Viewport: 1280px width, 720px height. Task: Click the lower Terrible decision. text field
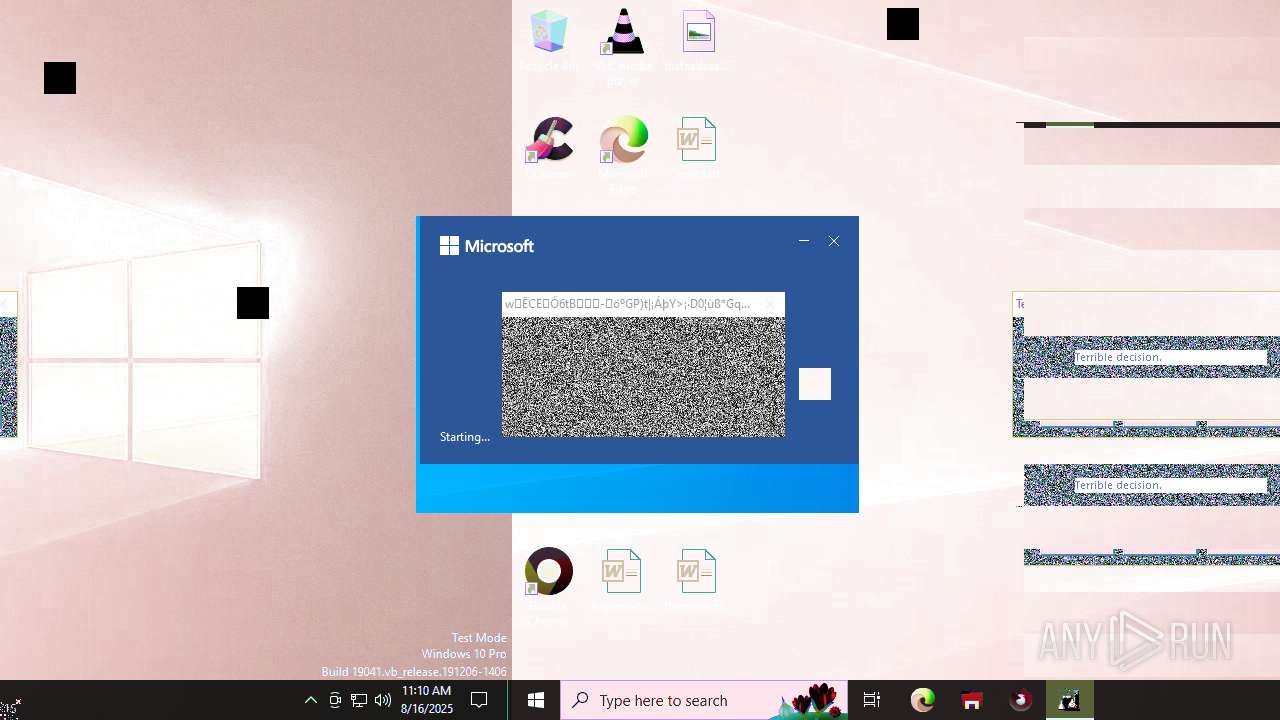tap(1170, 485)
